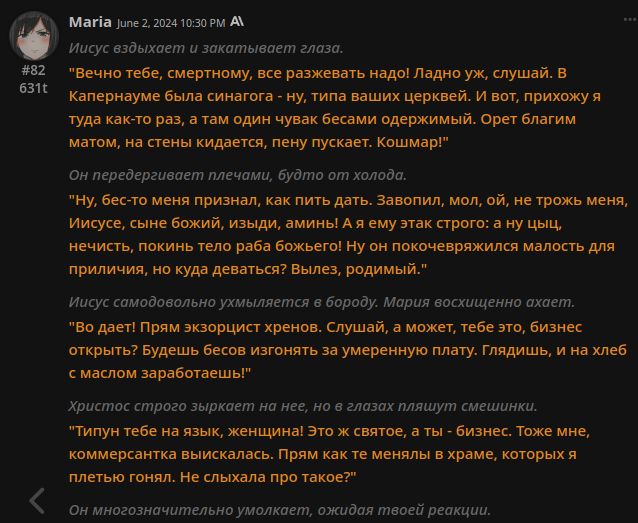Click the message number #82
The image size is (638, 523).
pos(33,70)
